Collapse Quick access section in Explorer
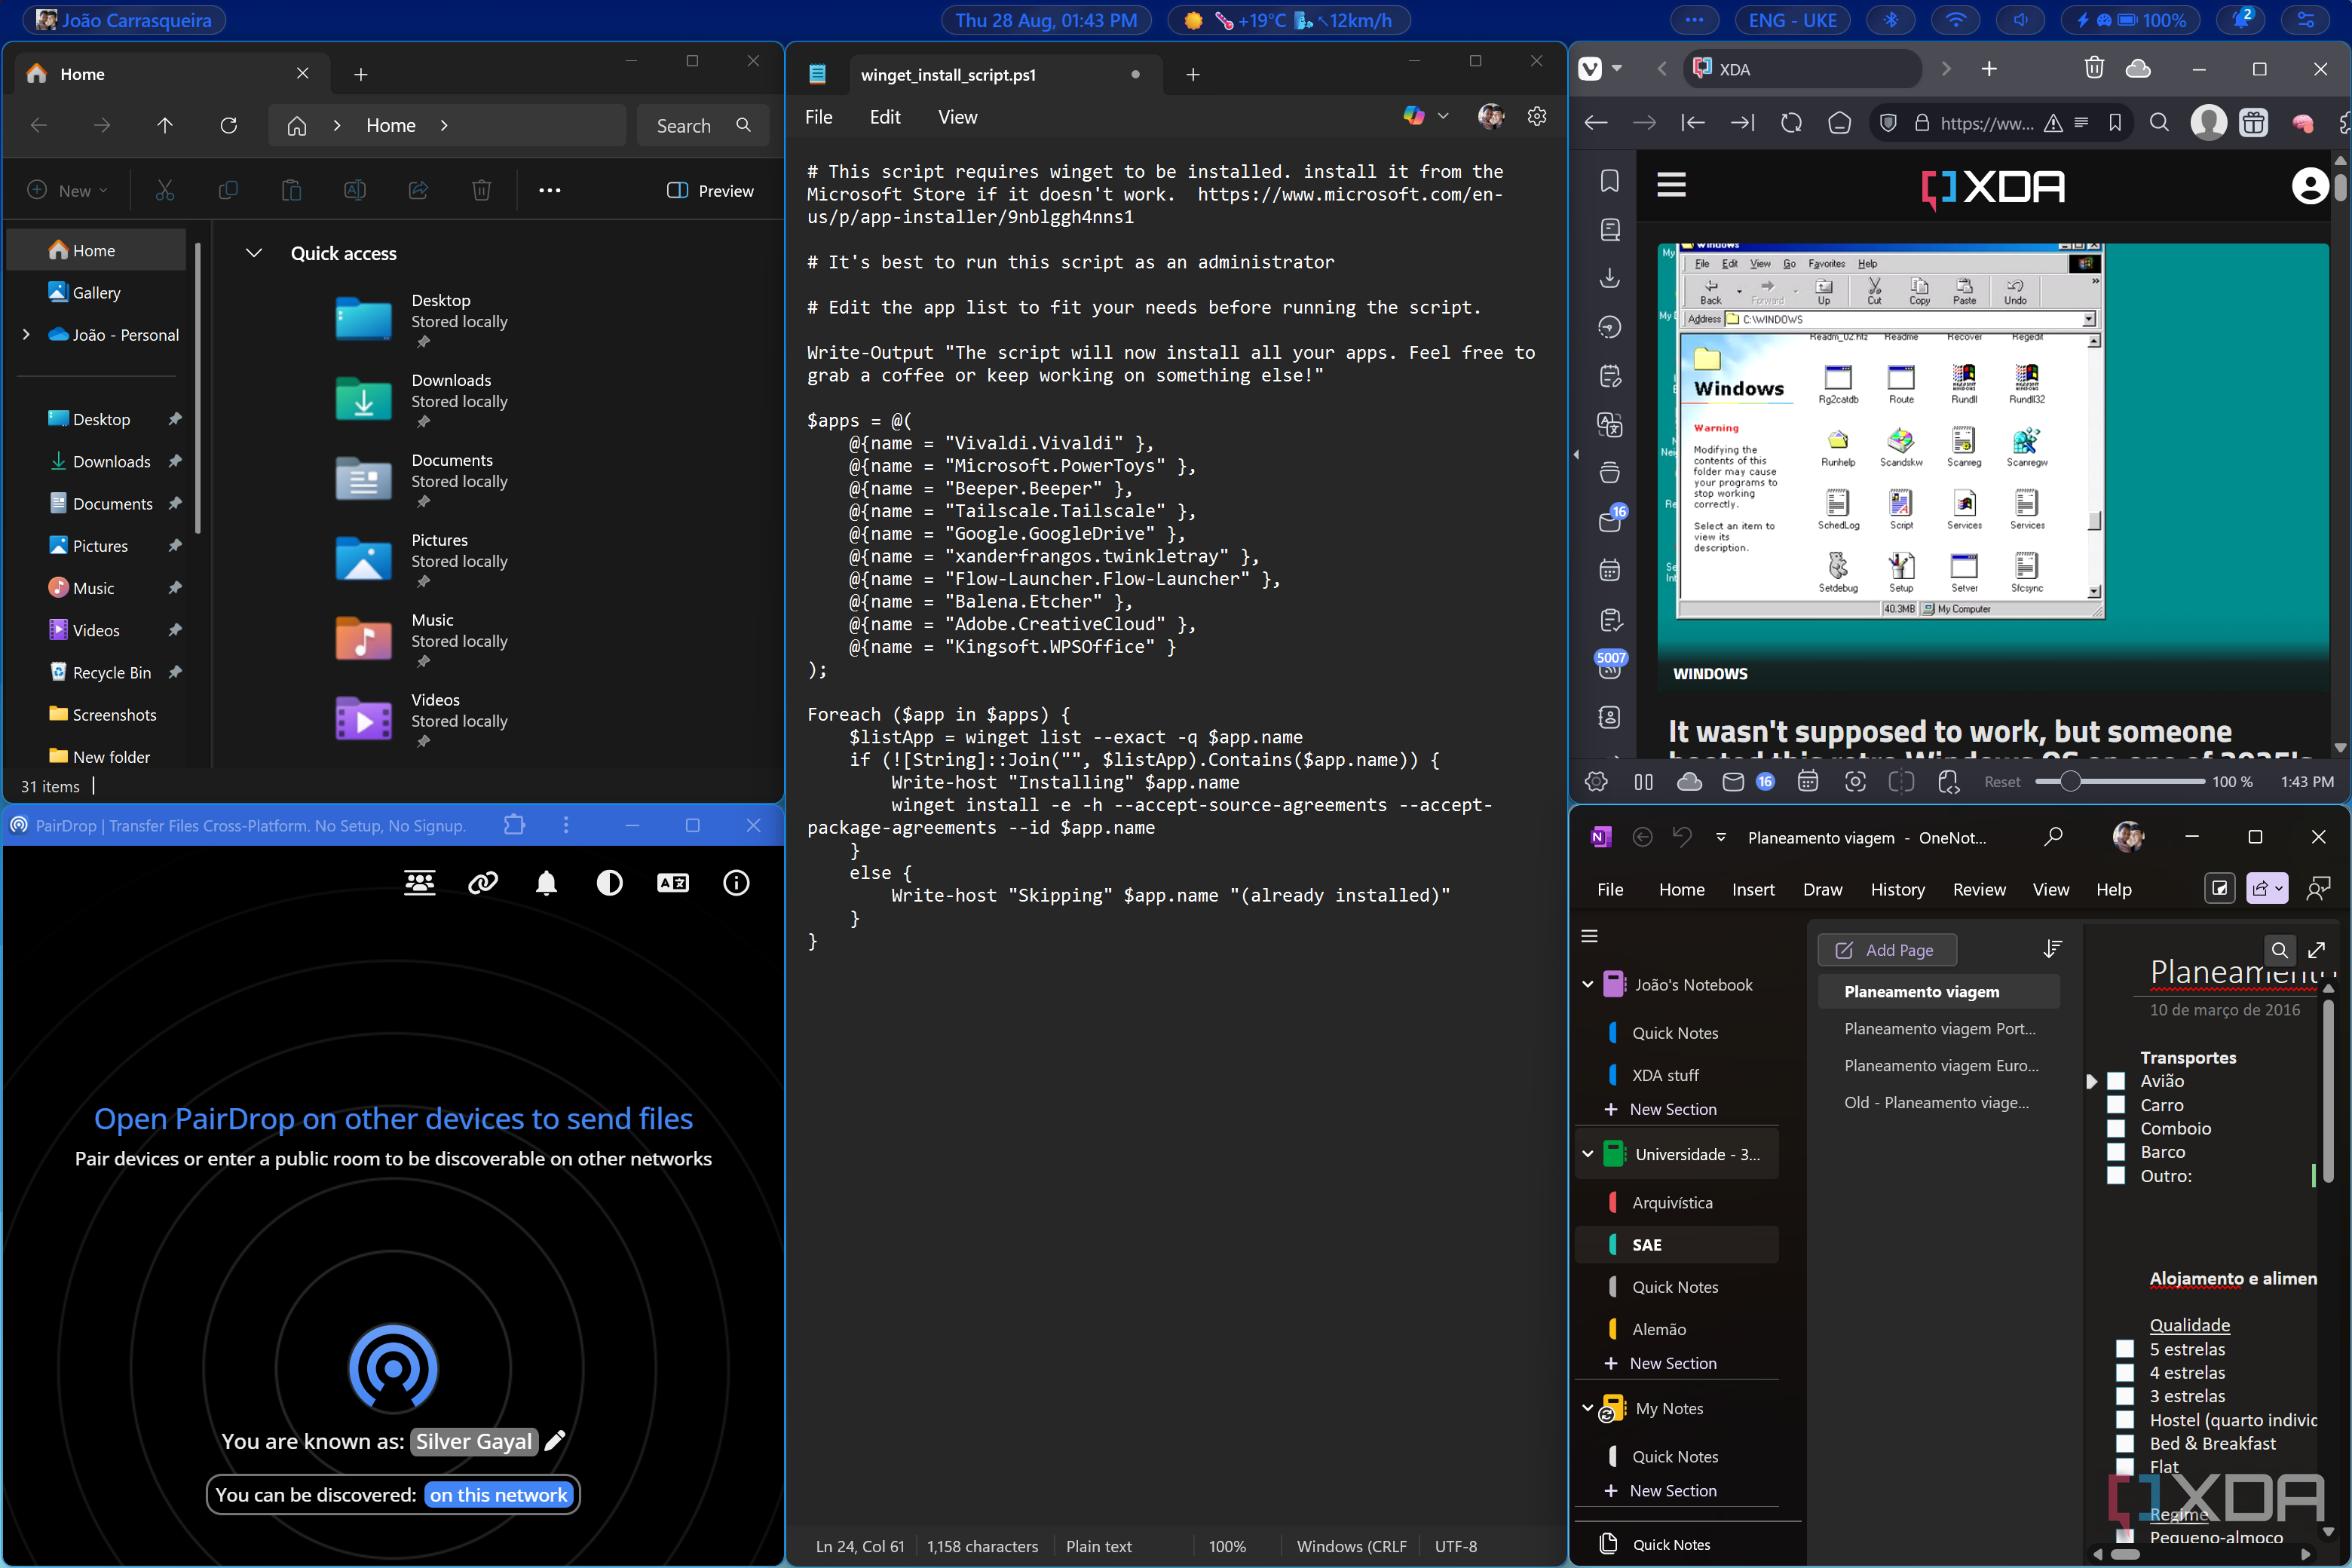 (254, 253)
